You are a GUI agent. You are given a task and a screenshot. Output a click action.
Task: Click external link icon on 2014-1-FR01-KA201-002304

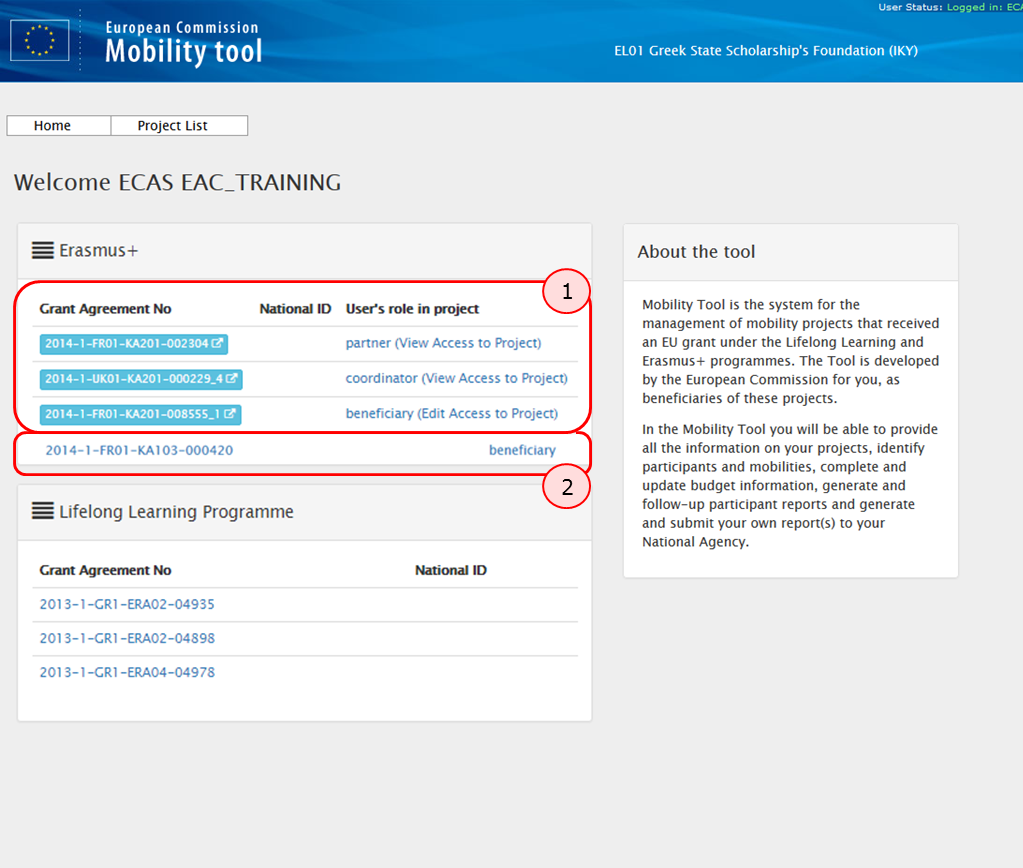coord(217,343)
